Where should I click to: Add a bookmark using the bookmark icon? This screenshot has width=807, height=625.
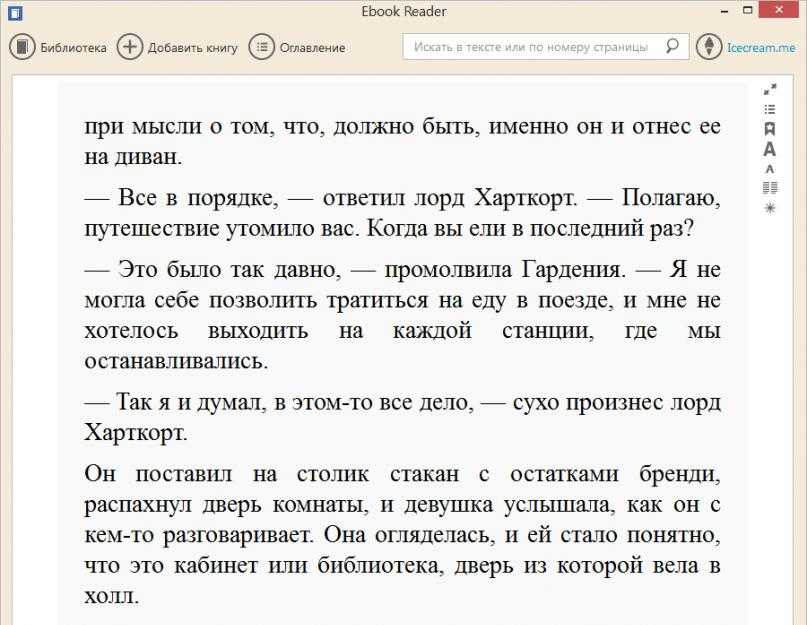pos(770,129)
